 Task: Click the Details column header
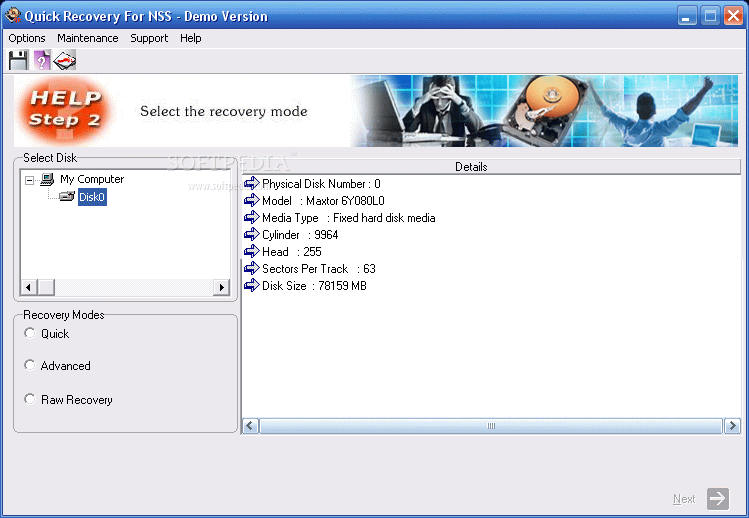coord(492,167)
